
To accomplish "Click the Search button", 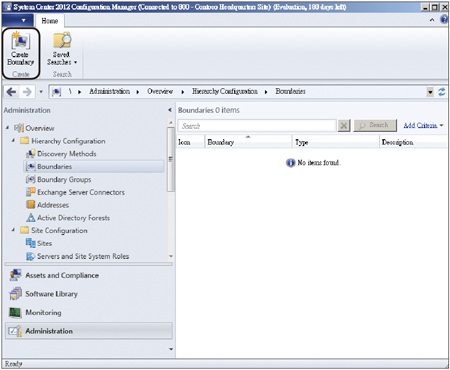I will tap(375, 125).
